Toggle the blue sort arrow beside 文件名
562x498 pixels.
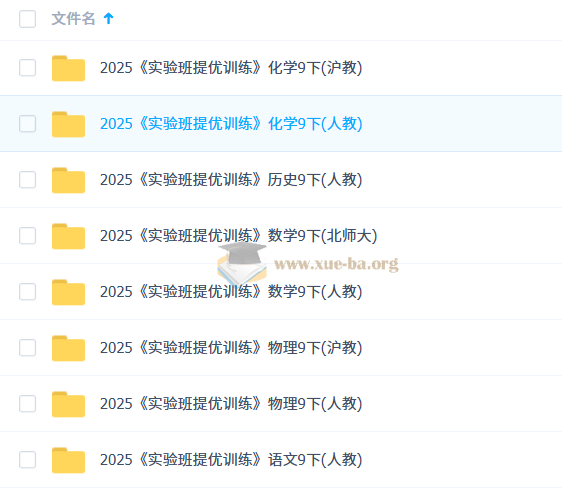tap(108, 18)
